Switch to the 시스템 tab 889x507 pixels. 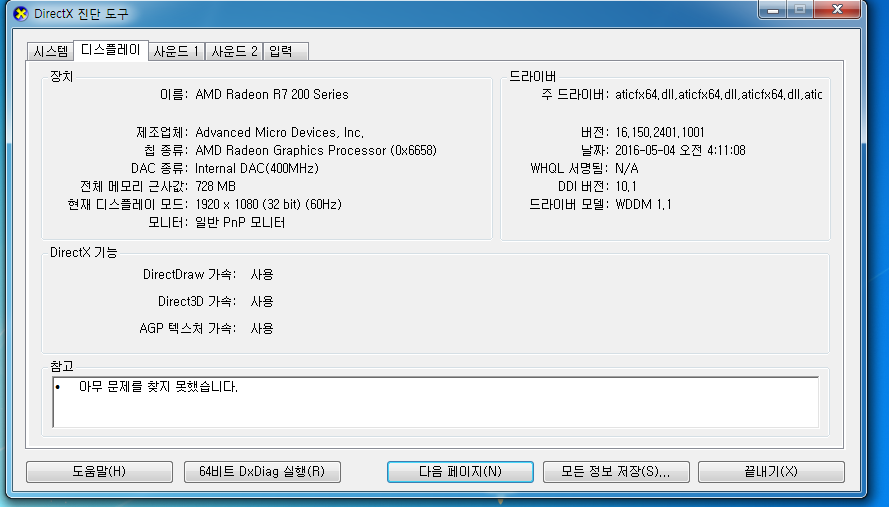coord(50,52)
